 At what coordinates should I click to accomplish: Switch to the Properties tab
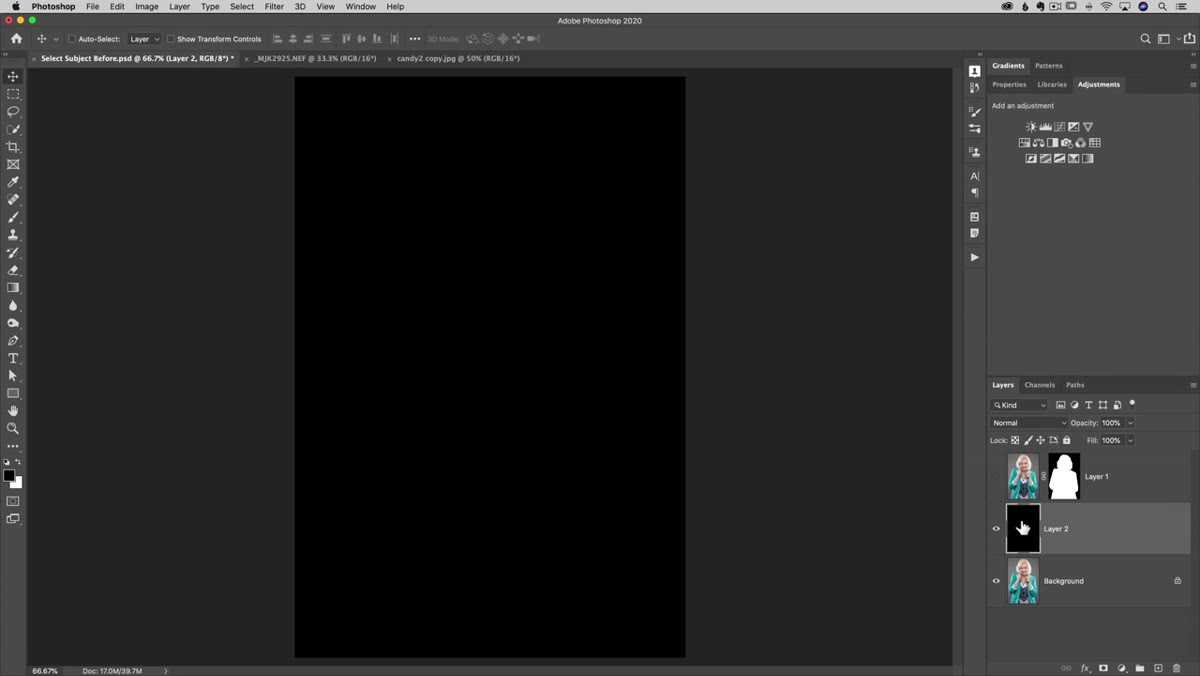pos(1009,85)
